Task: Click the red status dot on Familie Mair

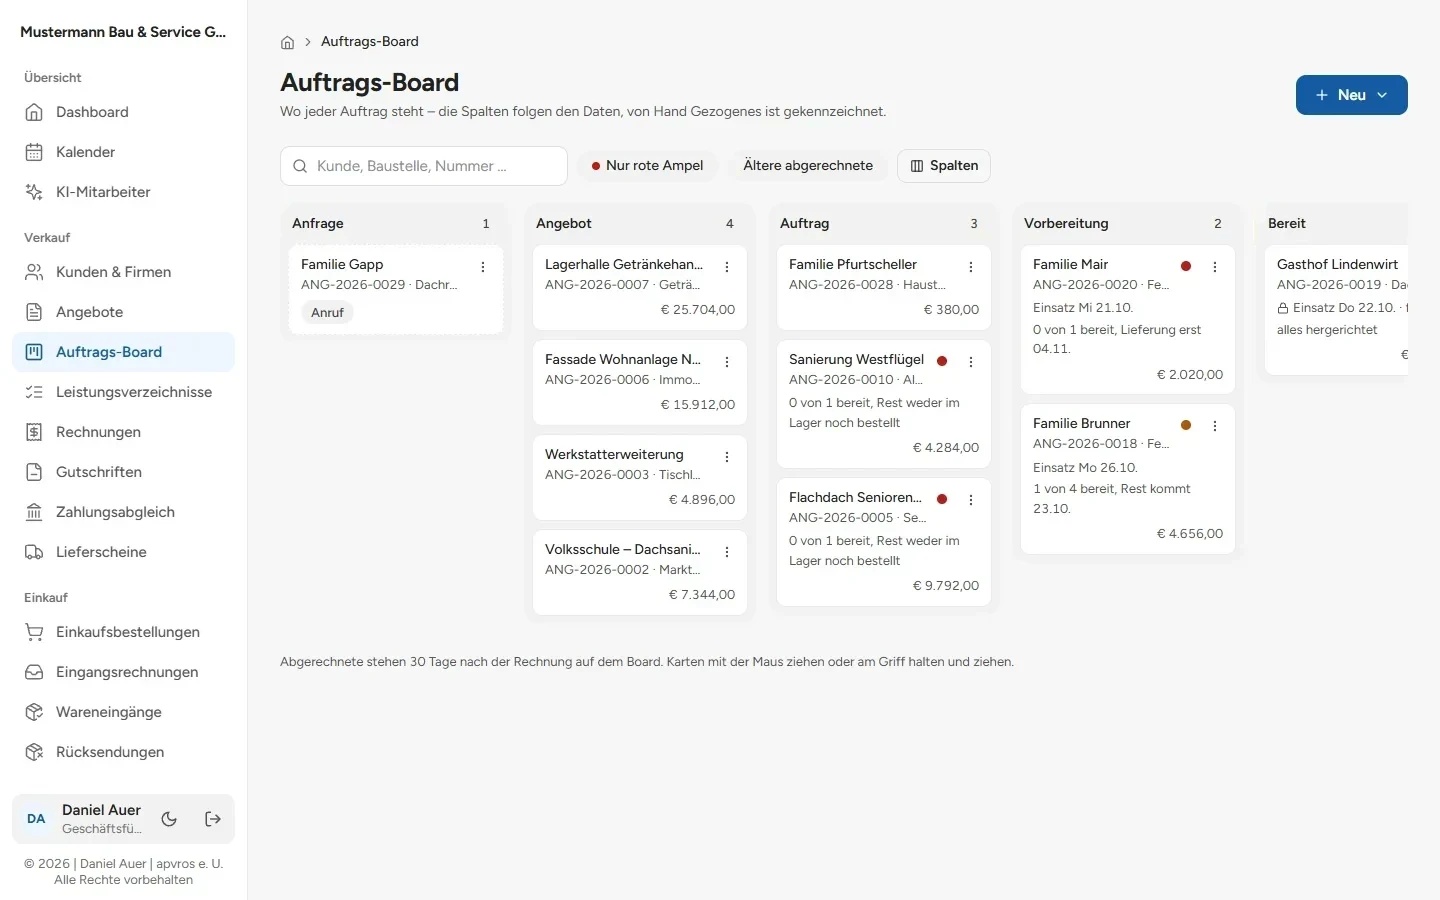Action: pos(1186,266)
